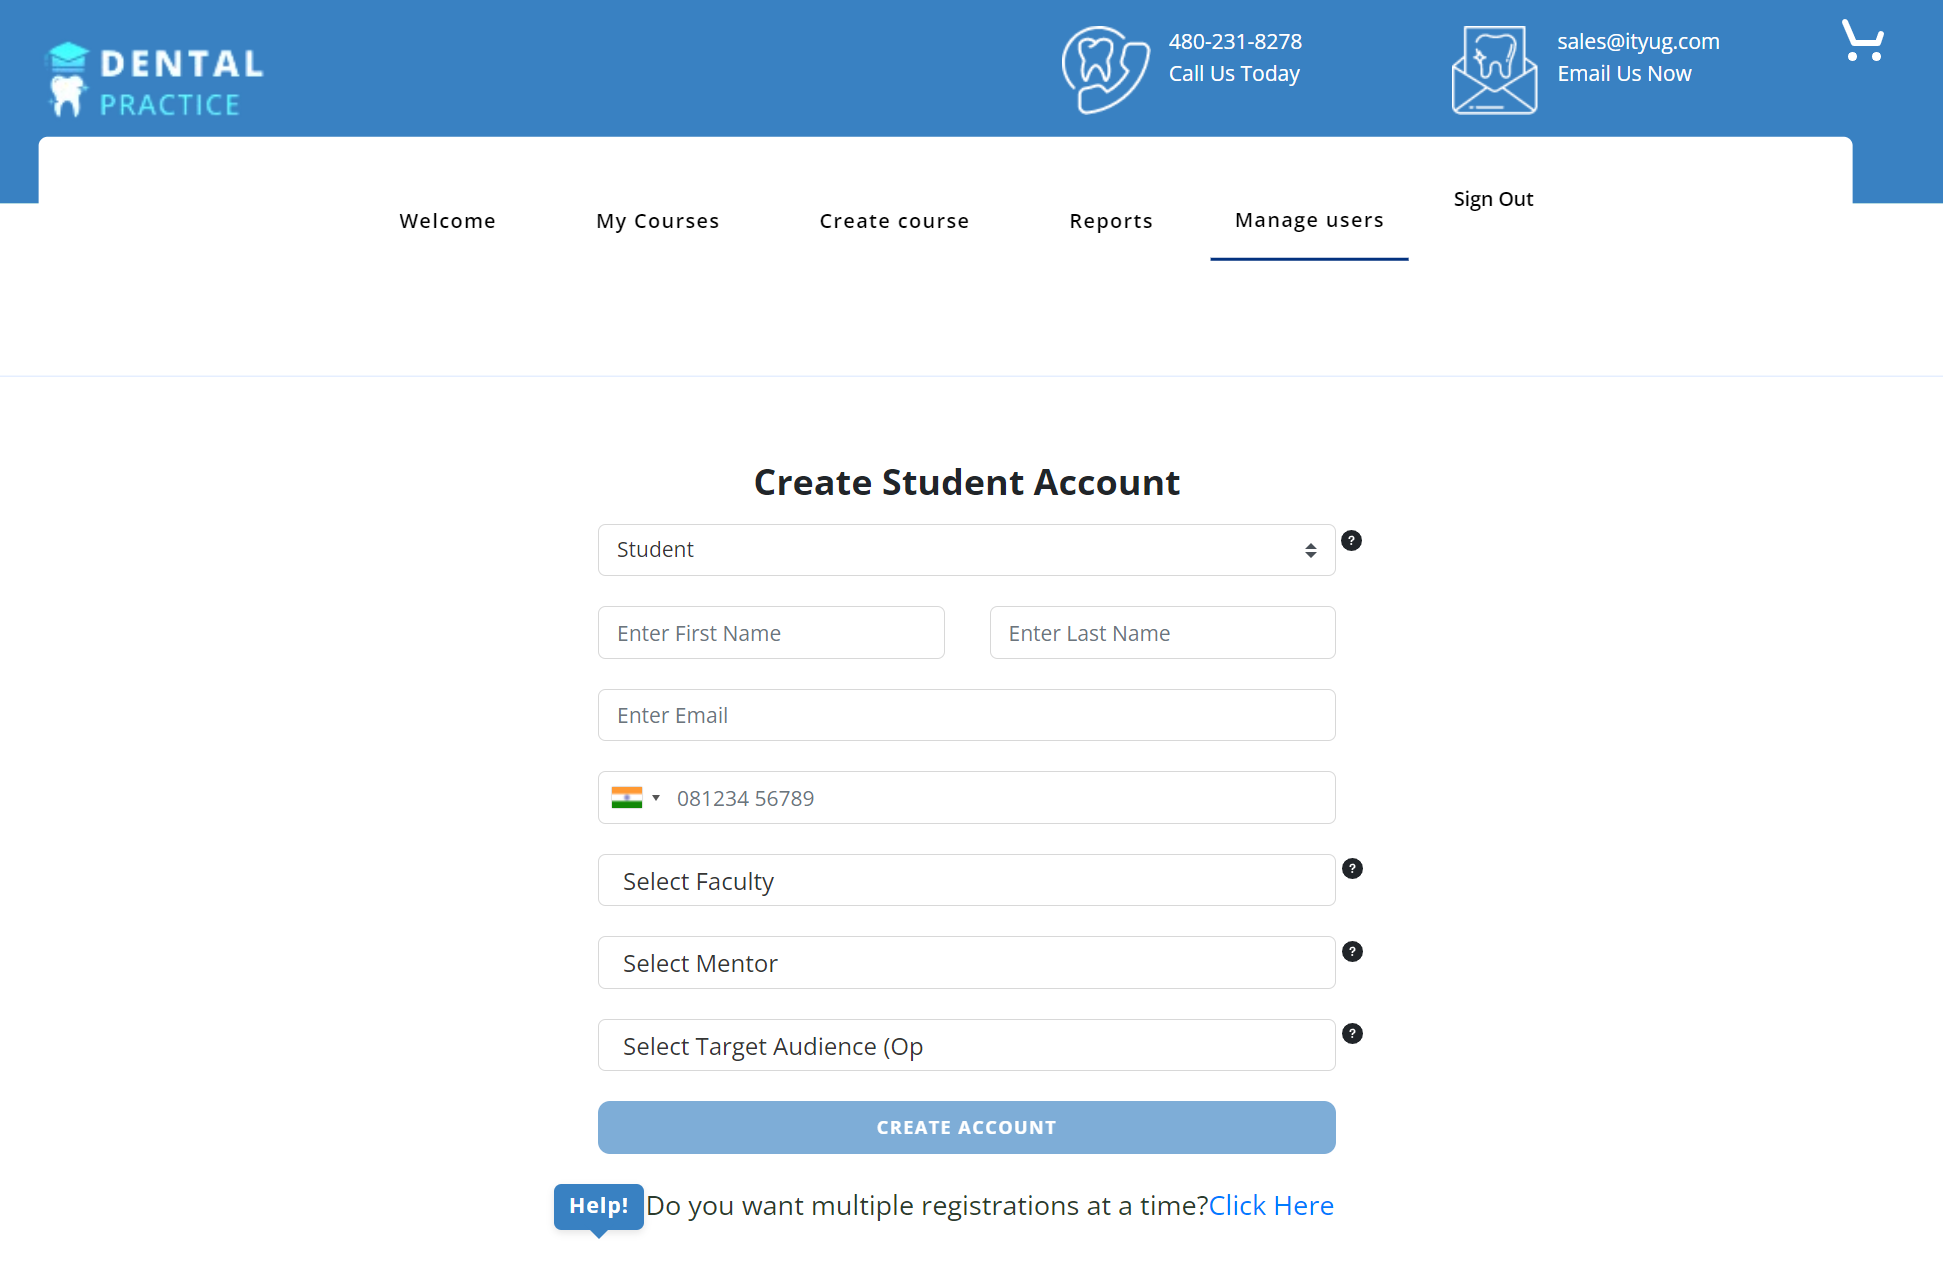
Task: Expand the Select Mentor dropdown
Action: point(966,963)
